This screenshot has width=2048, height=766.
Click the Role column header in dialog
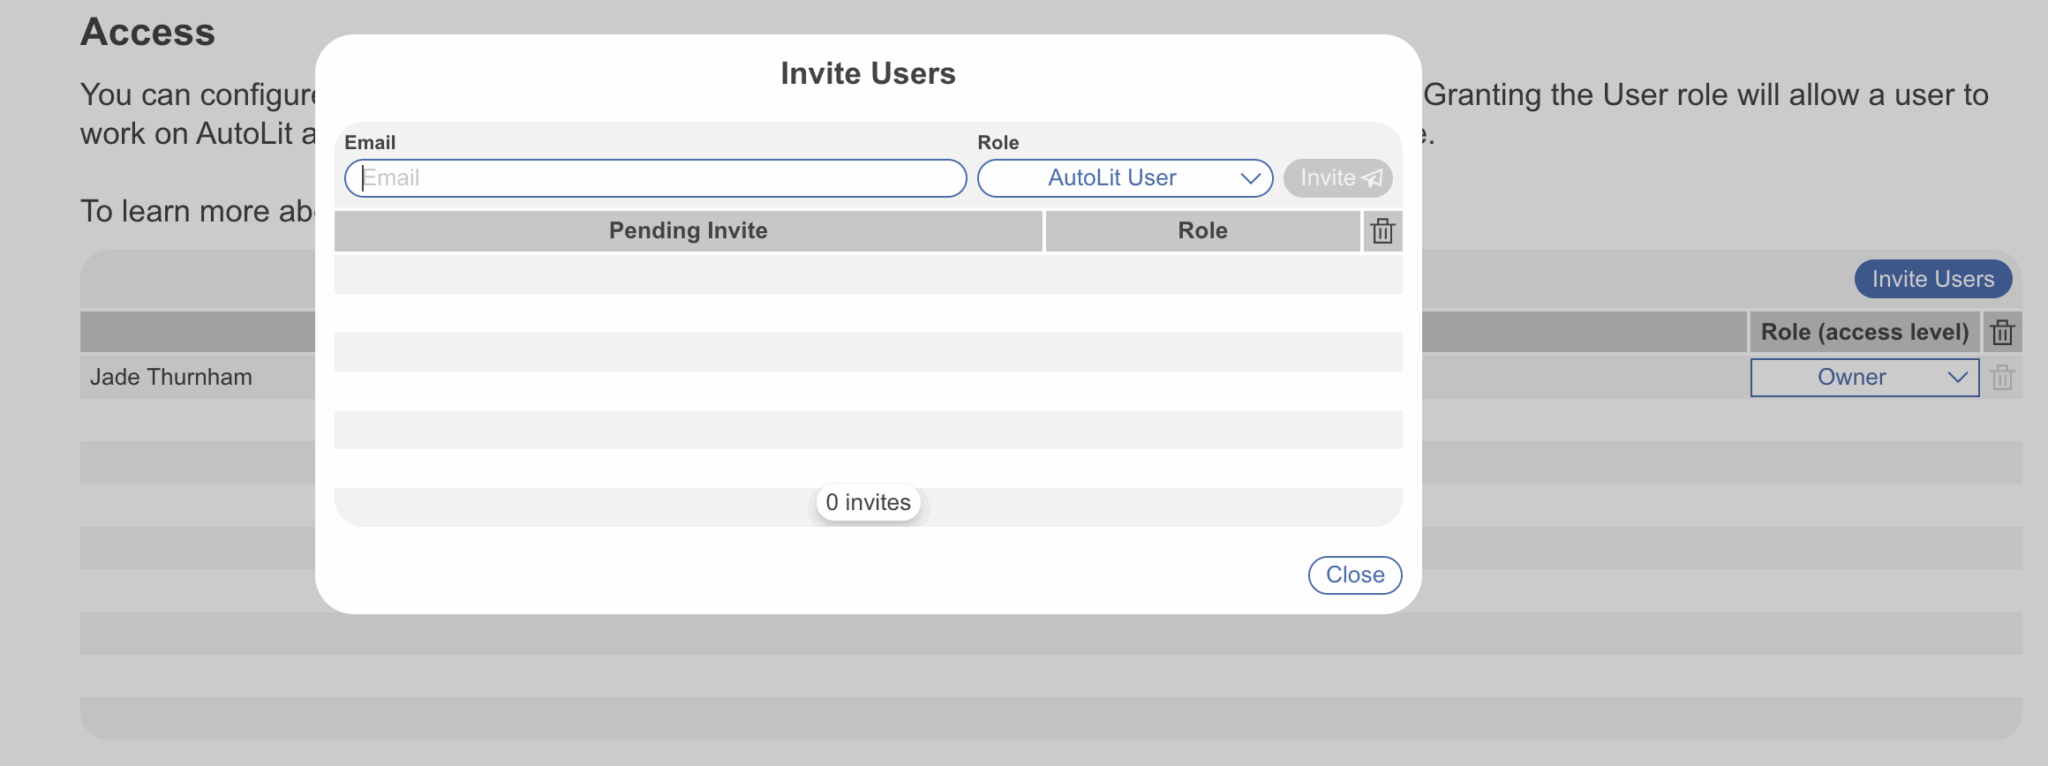[x=1203, y=231]
